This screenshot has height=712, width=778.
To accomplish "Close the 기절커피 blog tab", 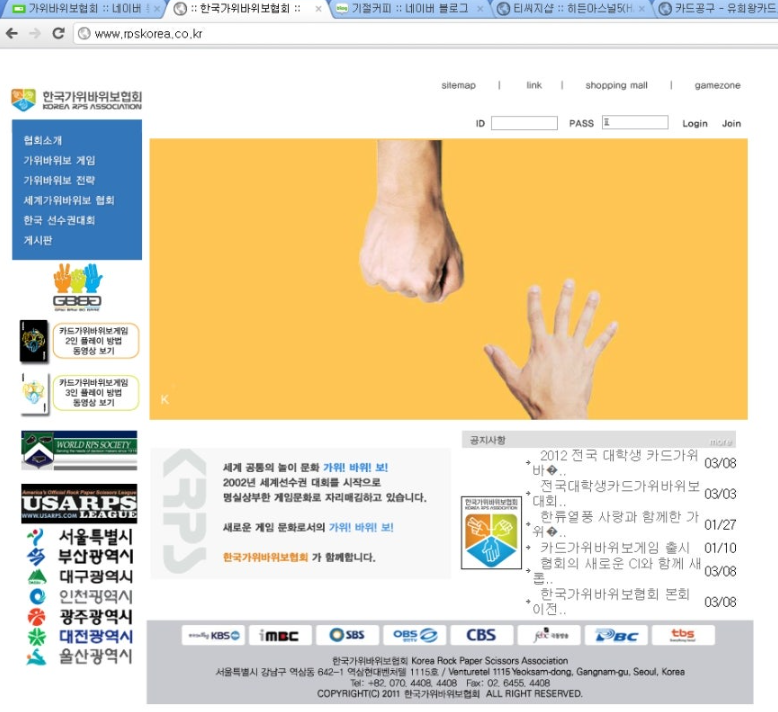I will [480, 9].
